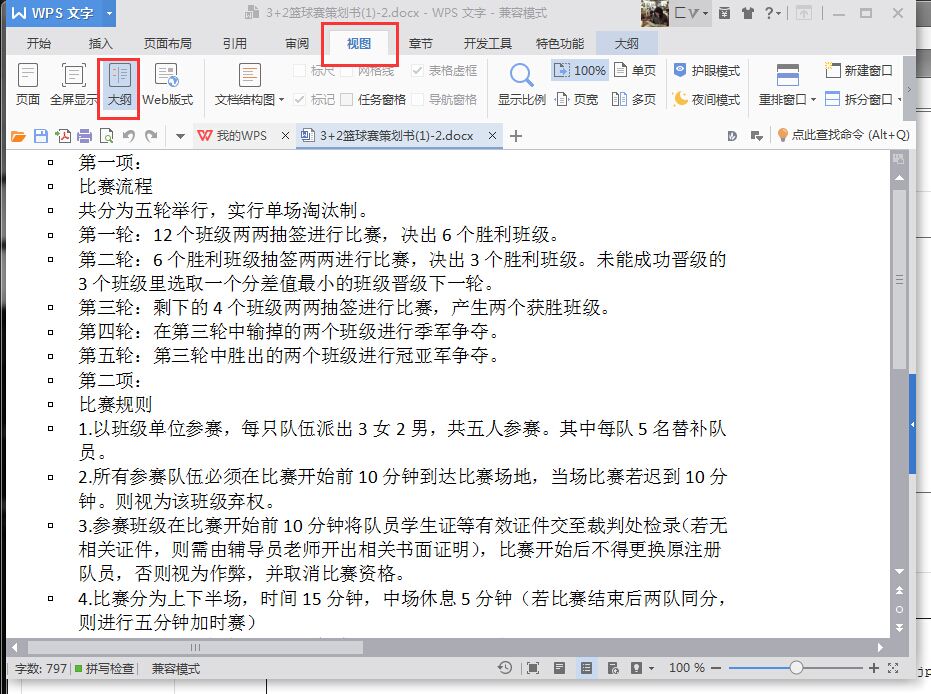Open print preview icon
This screenshot has height=694, width=931.
point(107,137)
